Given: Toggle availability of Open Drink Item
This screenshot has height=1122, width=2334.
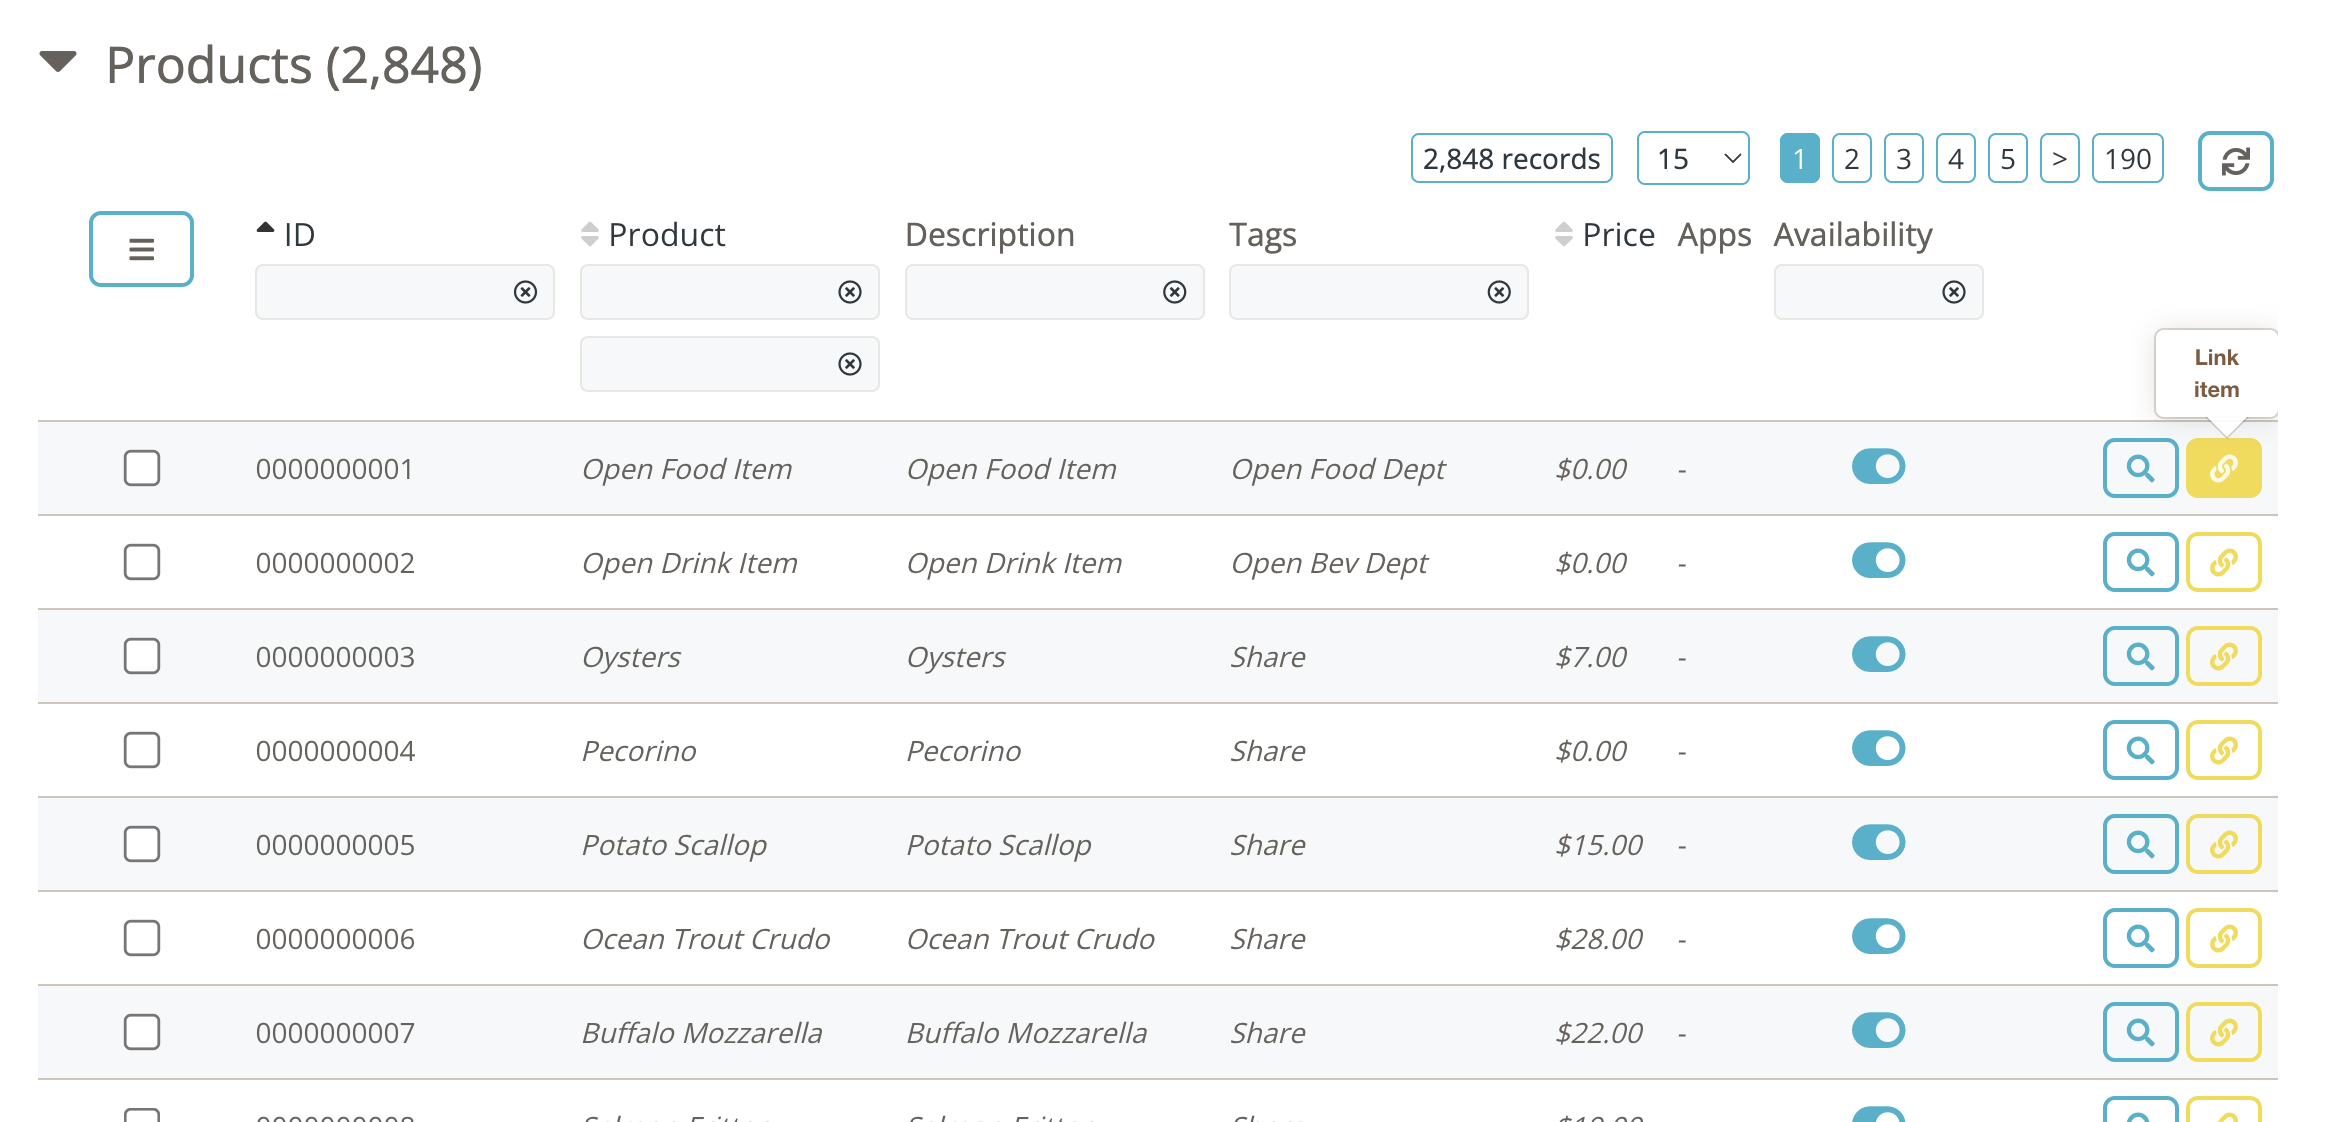Looking at the screenshot, I should tap(1878, 560).
